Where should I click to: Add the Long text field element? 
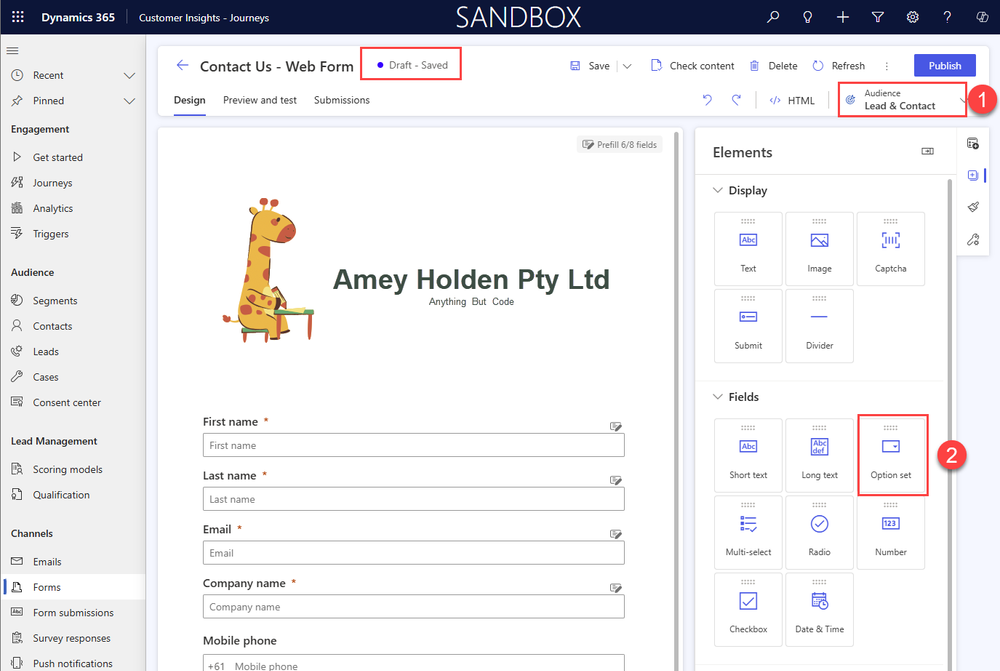click(820, 455)
